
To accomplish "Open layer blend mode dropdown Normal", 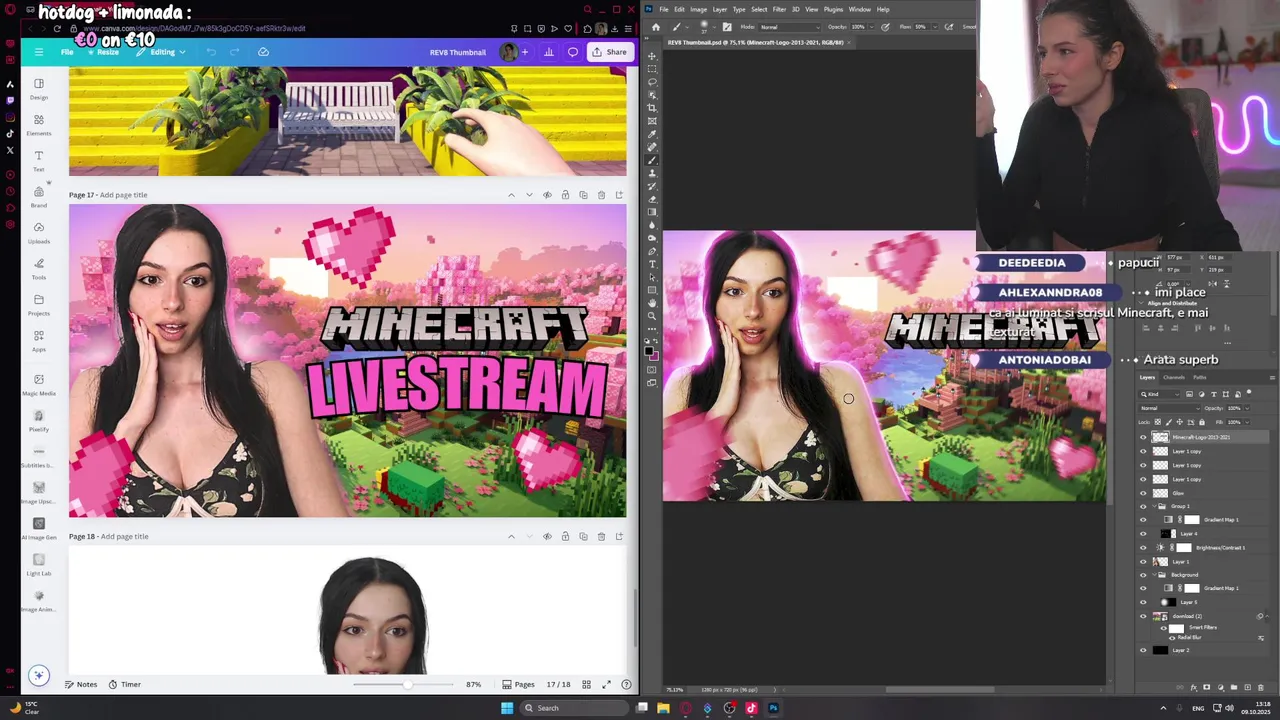I will pyautogui.click(x=1170, y=408).
